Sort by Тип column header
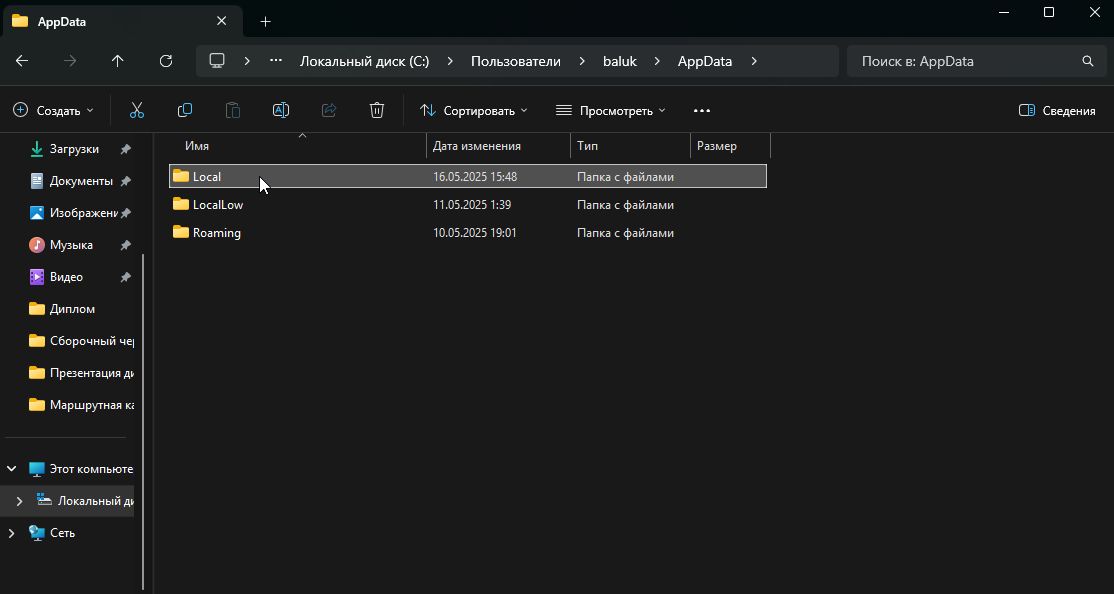The width and height of the screenshot is (1114, 594). [x=588, y=146]
